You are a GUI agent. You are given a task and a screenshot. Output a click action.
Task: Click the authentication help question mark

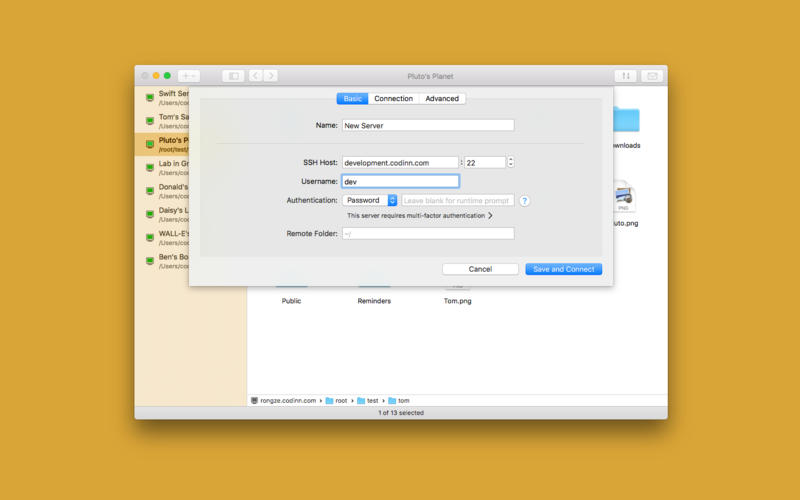click(x=524, y=200)
